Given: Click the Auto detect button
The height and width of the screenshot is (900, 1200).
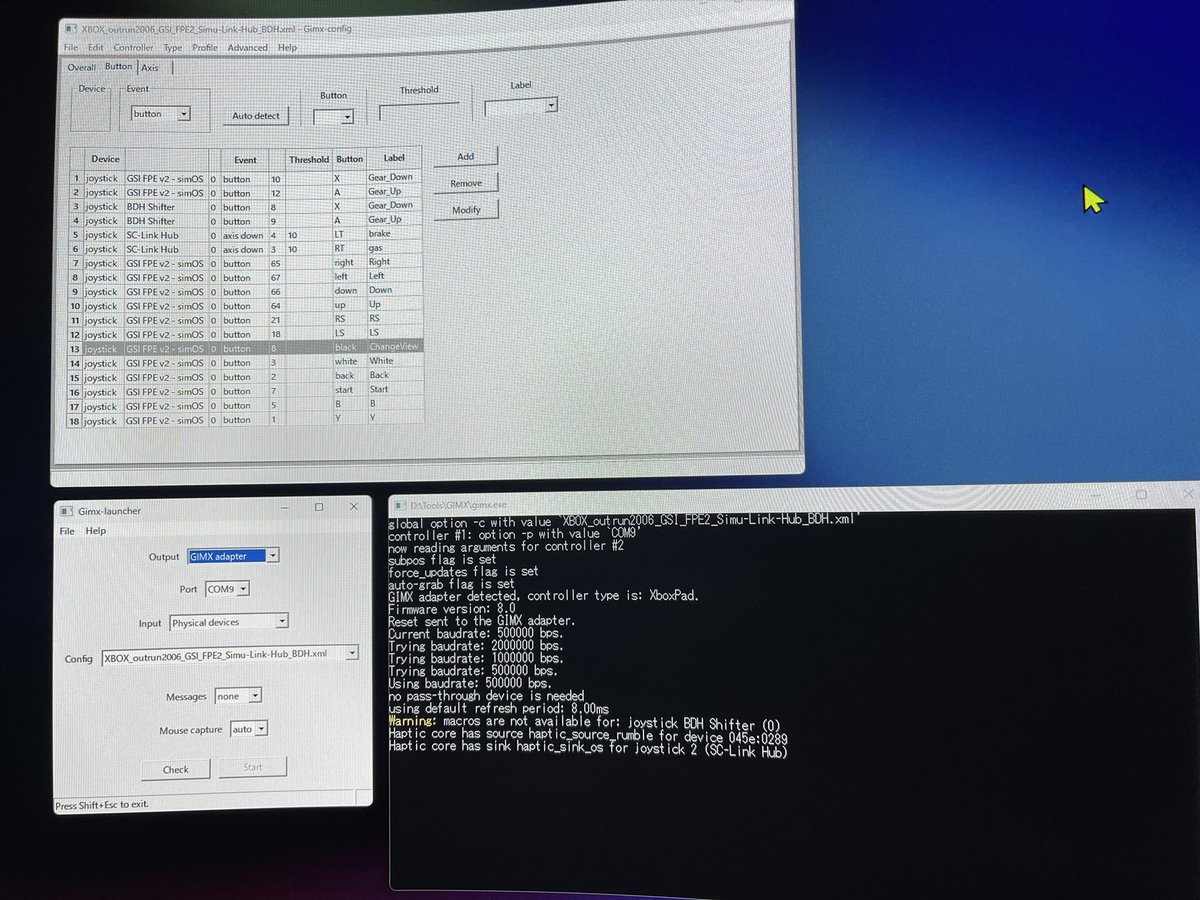Looking at the screenshot, I should pyautogui.click(x=256, y=116).
